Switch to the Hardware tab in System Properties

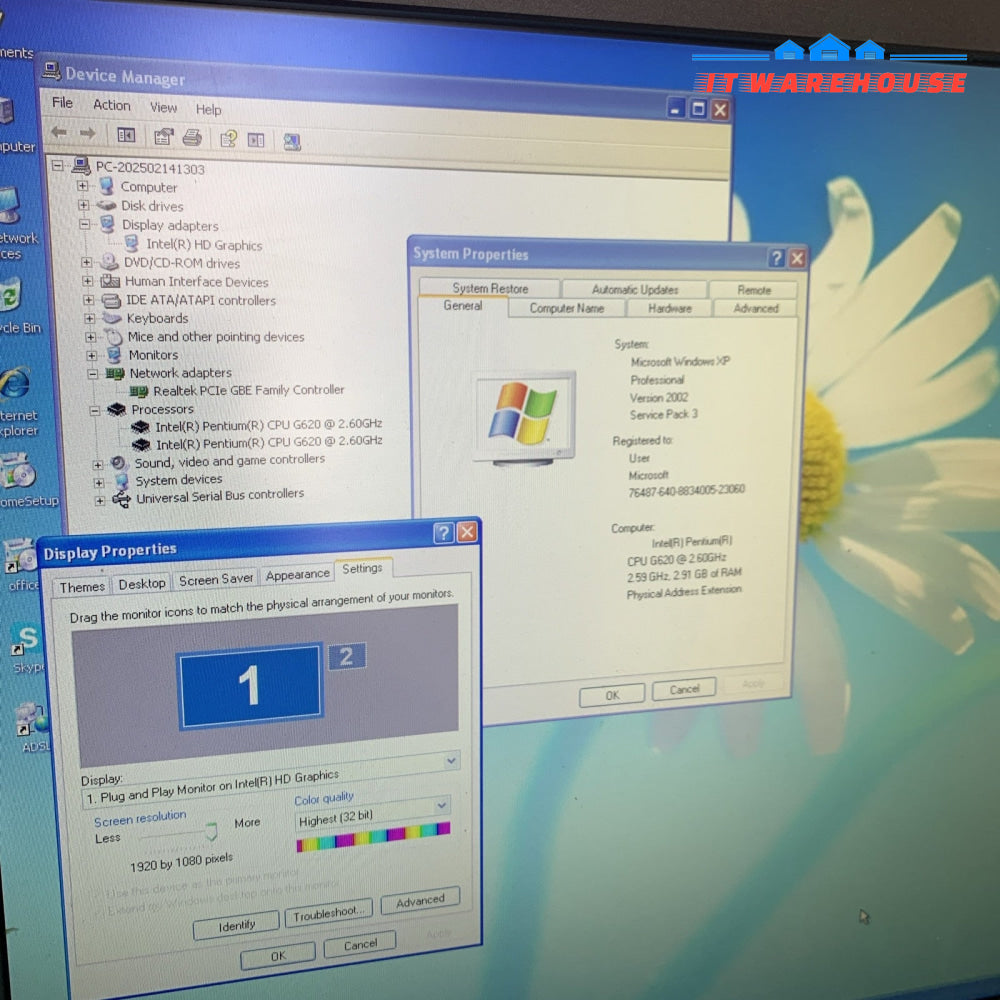[669, 309]
